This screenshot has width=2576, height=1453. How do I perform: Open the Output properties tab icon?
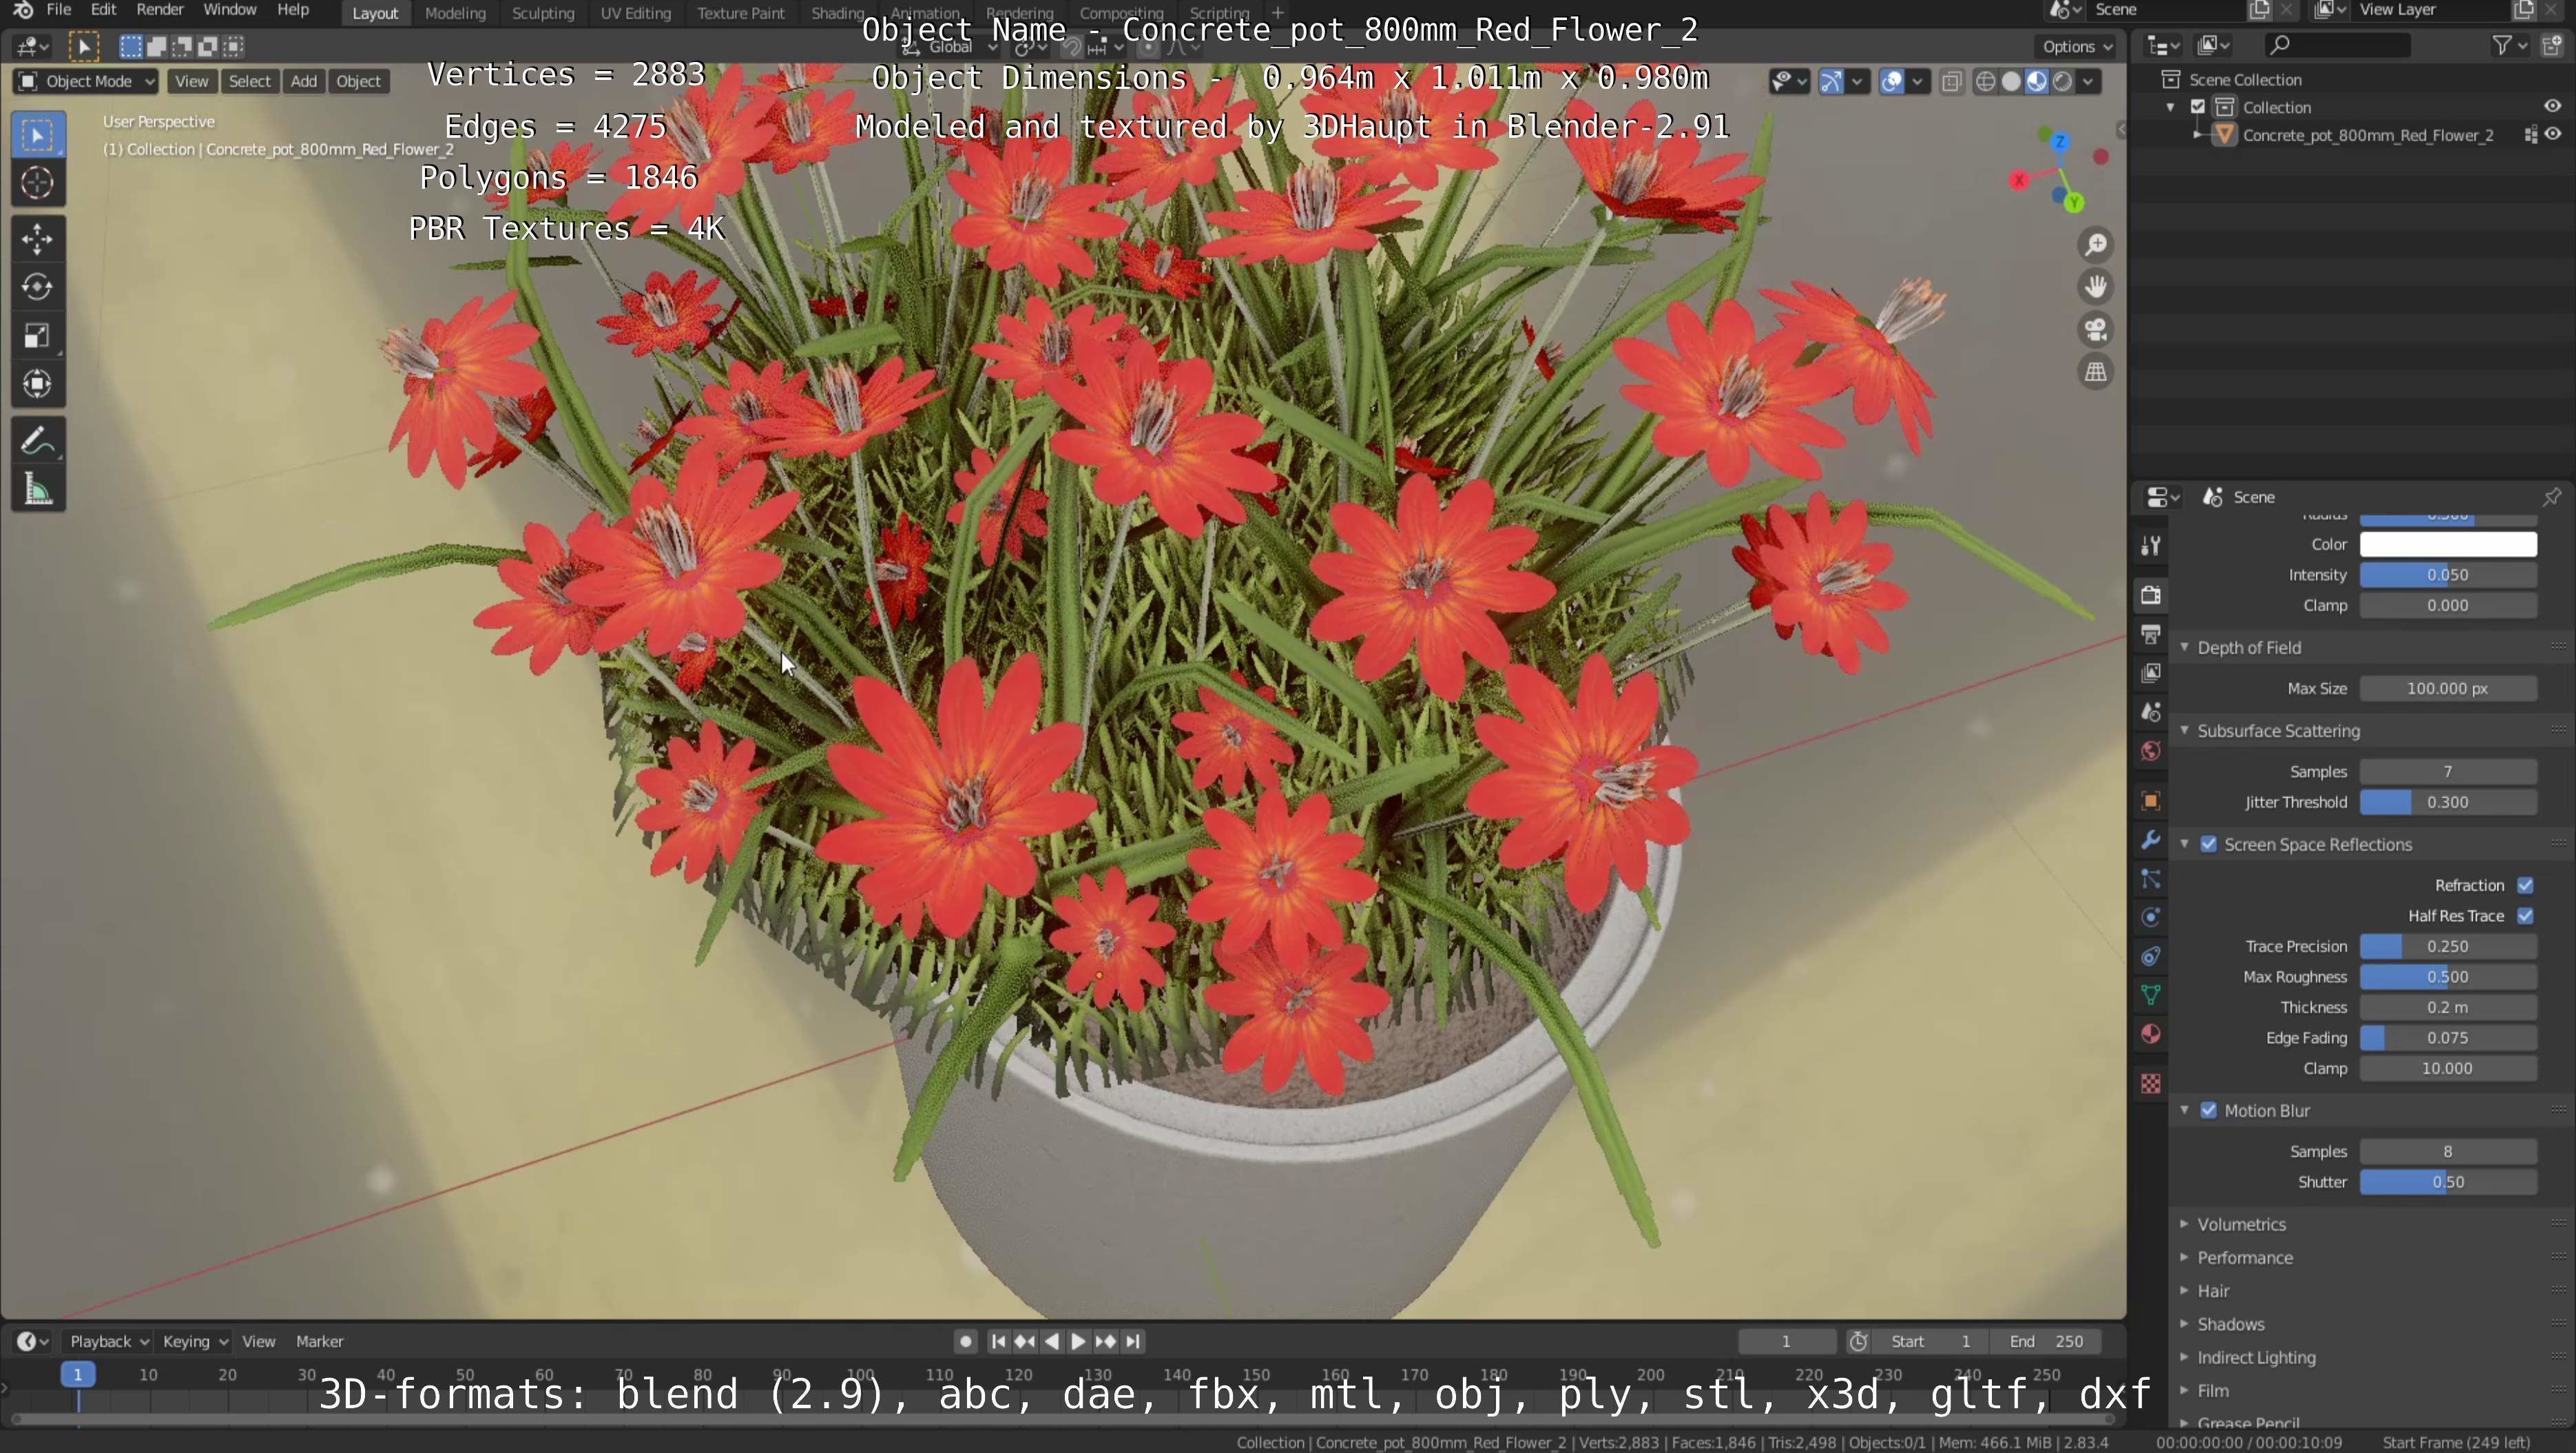(x=2151, y=634)
